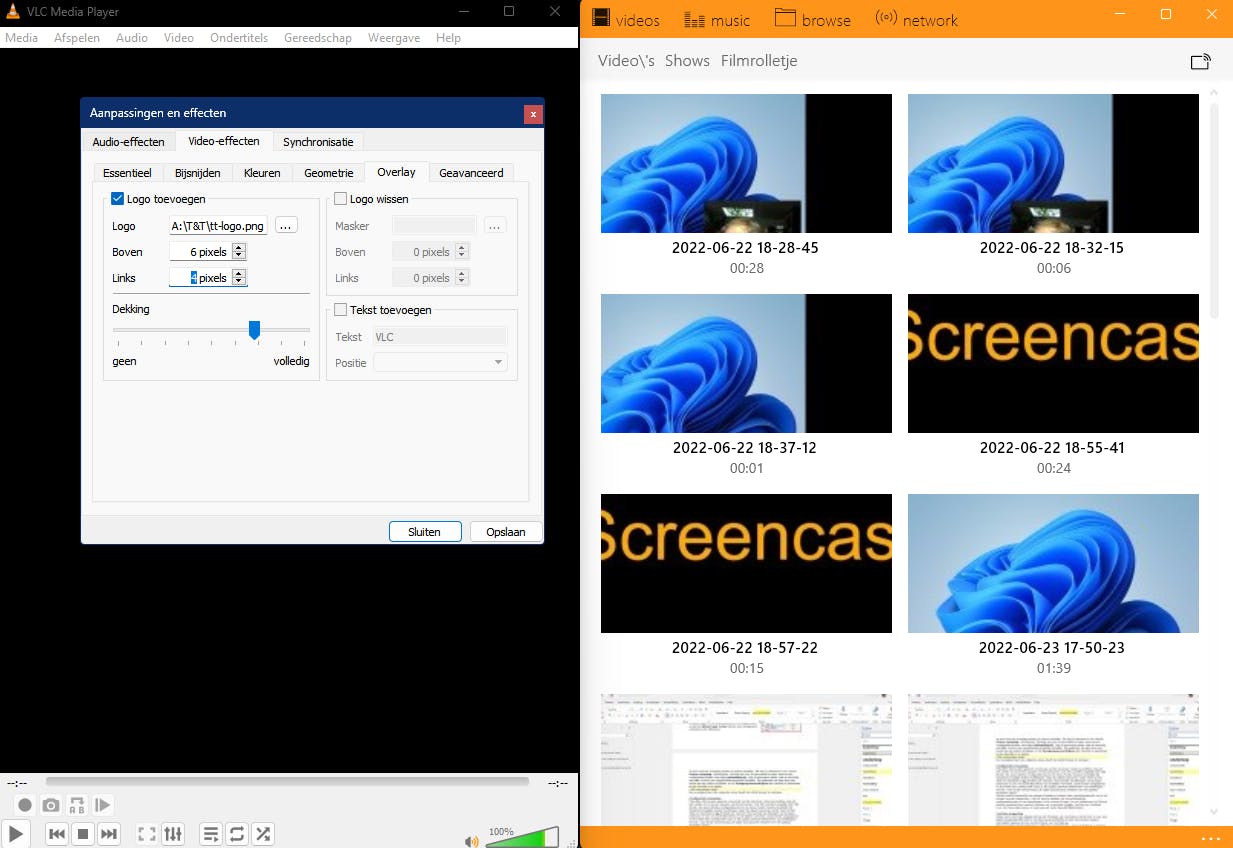The height and width of the screenshot is (848, 1233).
Task: Close the Aanpassingen en effecten dialog
Action: [533, 114]
